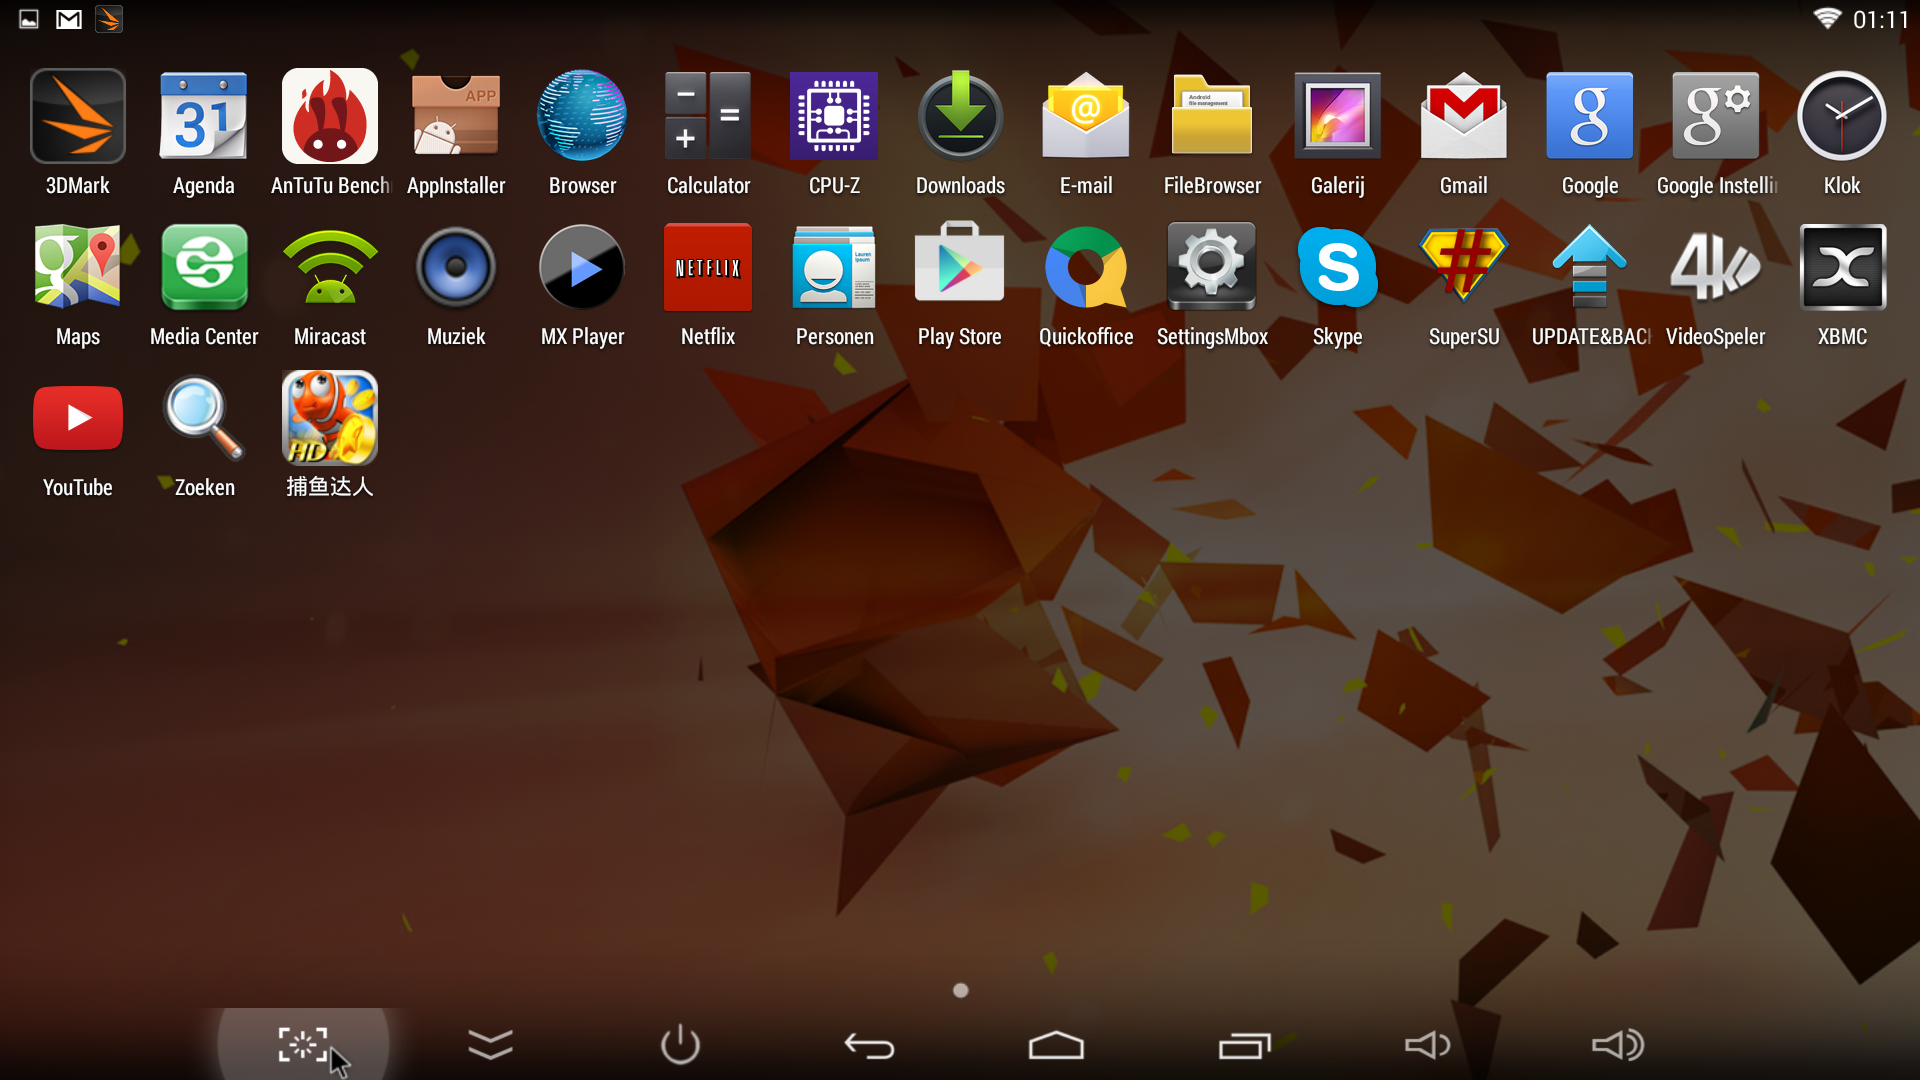This screenshot has height=1080, width=1920.
Task: Launch the Play Store
Action: [x=960, y=267]
